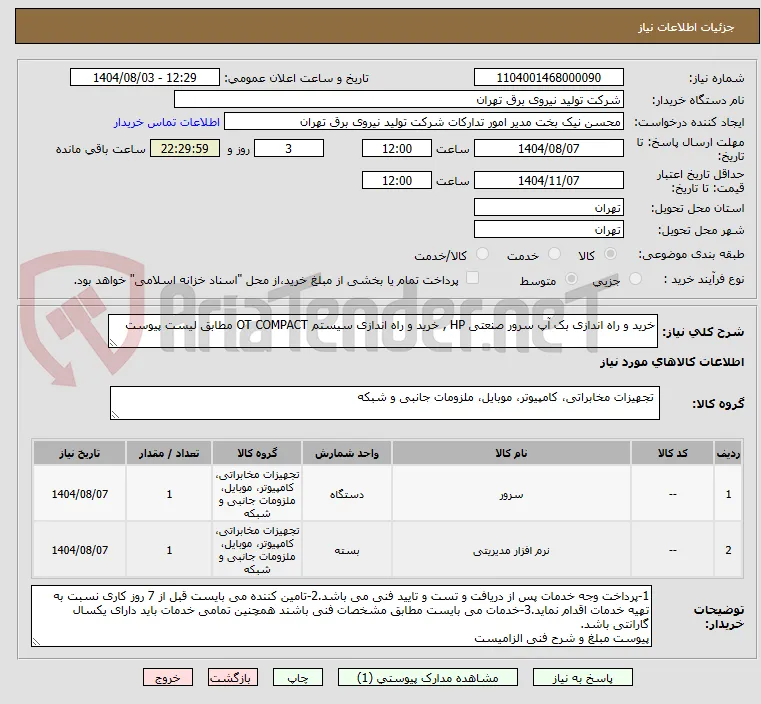Select the خدمت radio button
The width and height of the screenshot is (761, 704).
[554, 254]
